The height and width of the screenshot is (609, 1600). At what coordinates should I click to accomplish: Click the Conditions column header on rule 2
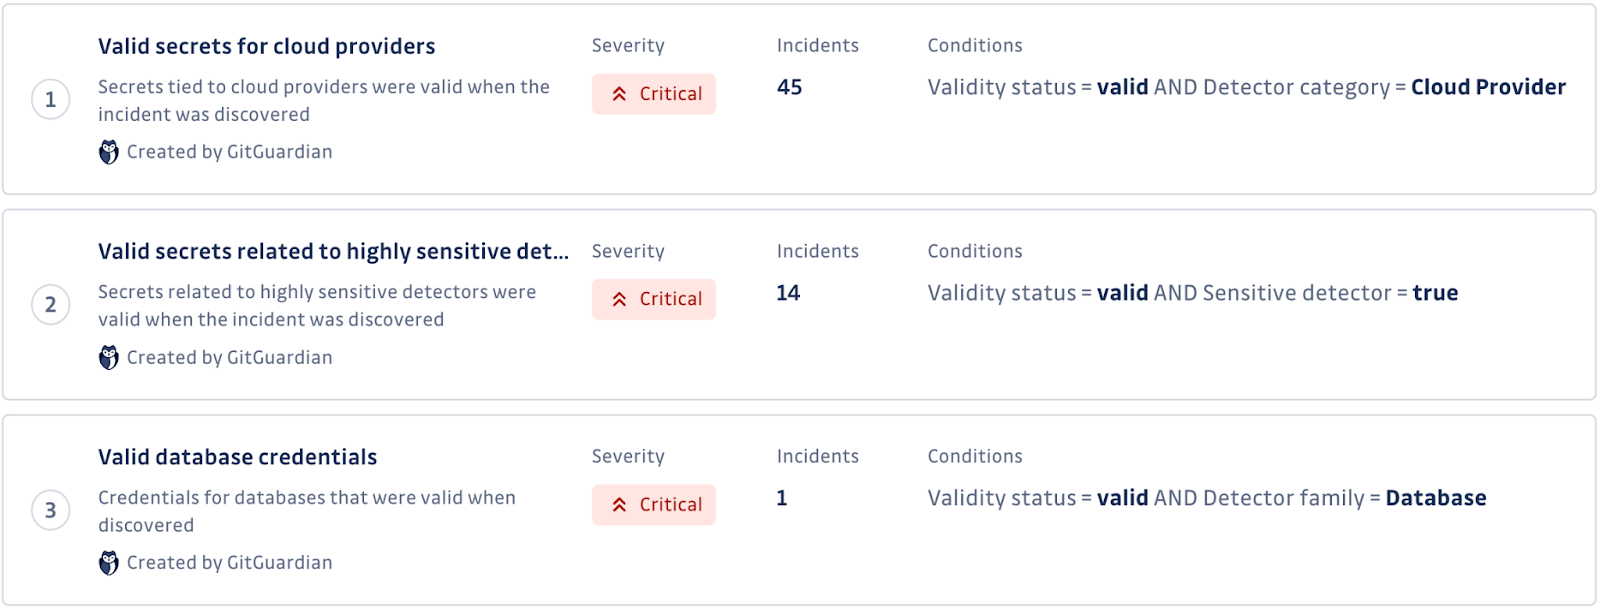pos(975,251)
